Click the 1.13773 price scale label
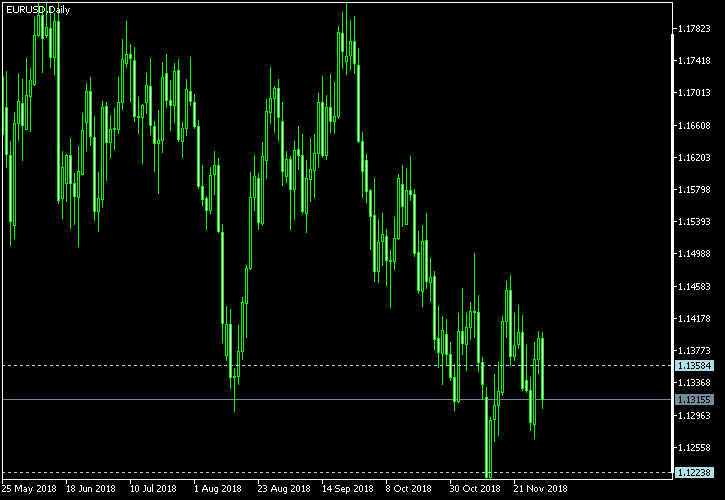The width and height of the screenshot is (725, 500). (x=694, y=351)
